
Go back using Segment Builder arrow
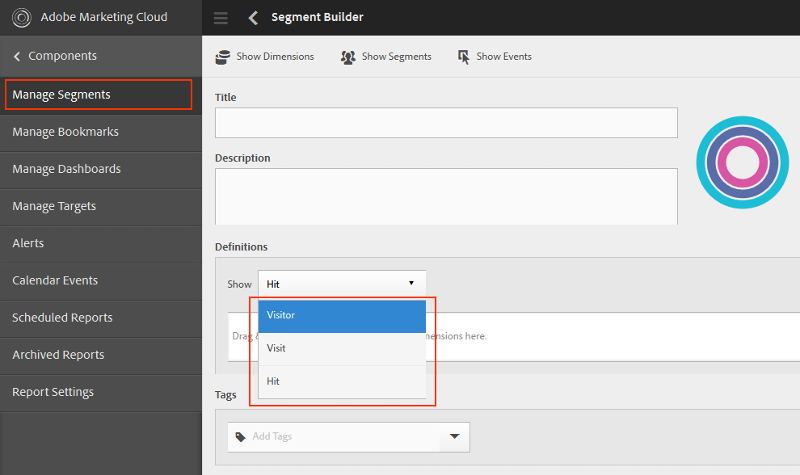[253, 17]
